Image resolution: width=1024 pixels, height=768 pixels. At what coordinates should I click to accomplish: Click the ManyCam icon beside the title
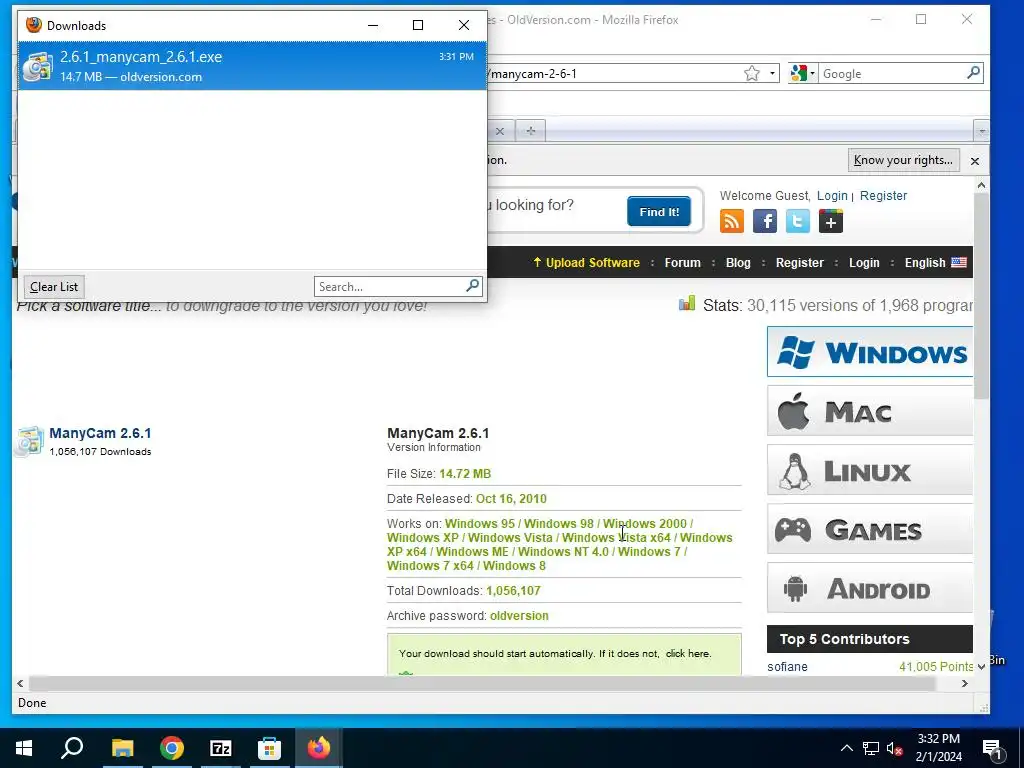30,441
